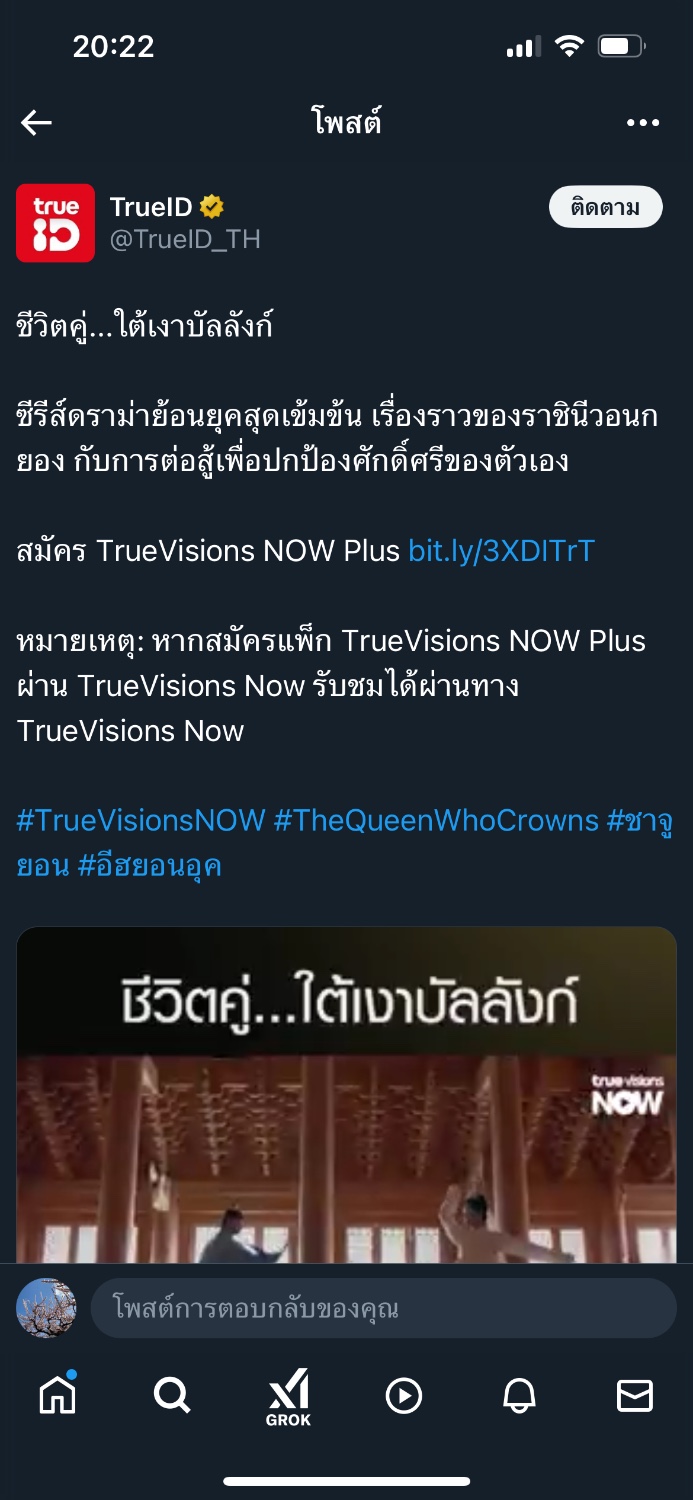Follow TrueID with the ติดตาม button
The height and width of the screenshot is (1500, 693).
point(606,207)
